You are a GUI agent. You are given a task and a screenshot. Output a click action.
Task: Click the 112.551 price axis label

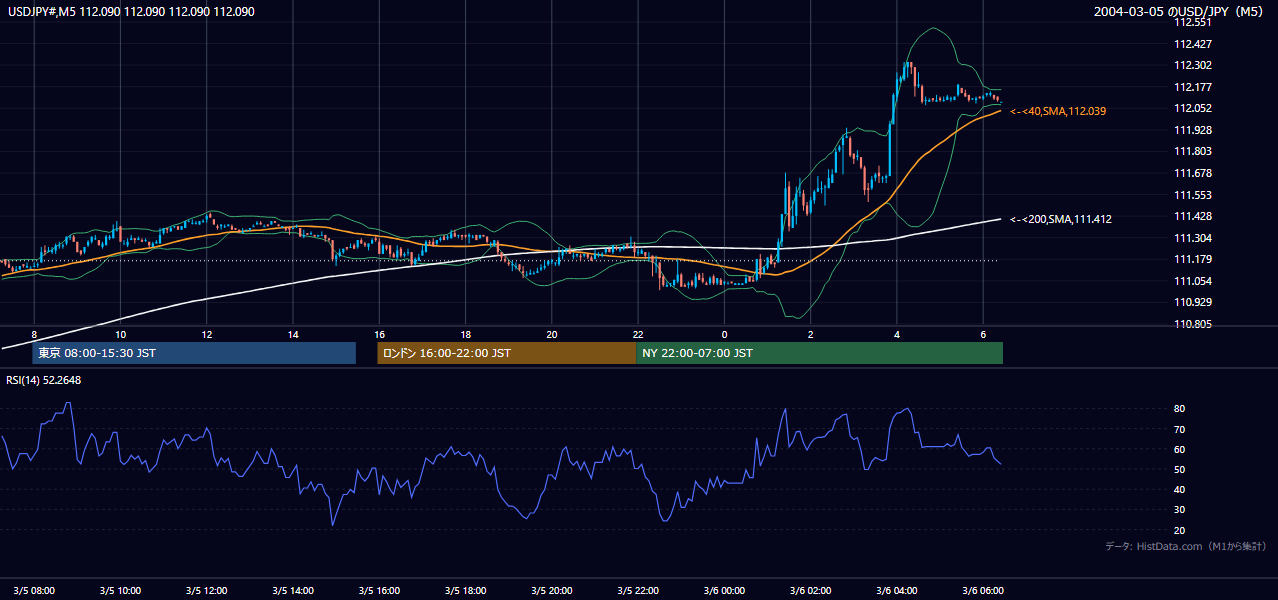pyautogui.click(x=1193, y=22)
